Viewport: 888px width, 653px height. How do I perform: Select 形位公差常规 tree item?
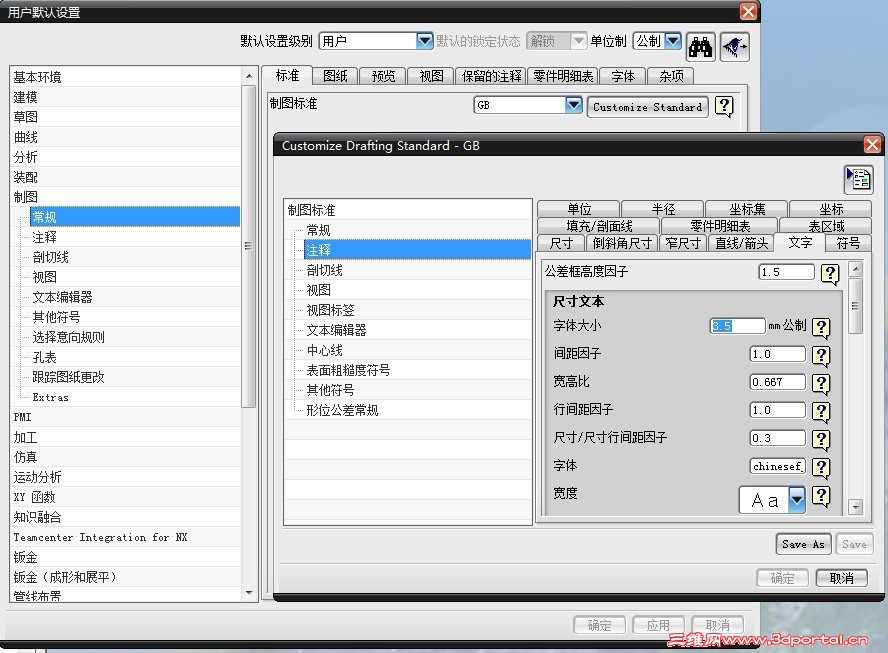[342, 410]
